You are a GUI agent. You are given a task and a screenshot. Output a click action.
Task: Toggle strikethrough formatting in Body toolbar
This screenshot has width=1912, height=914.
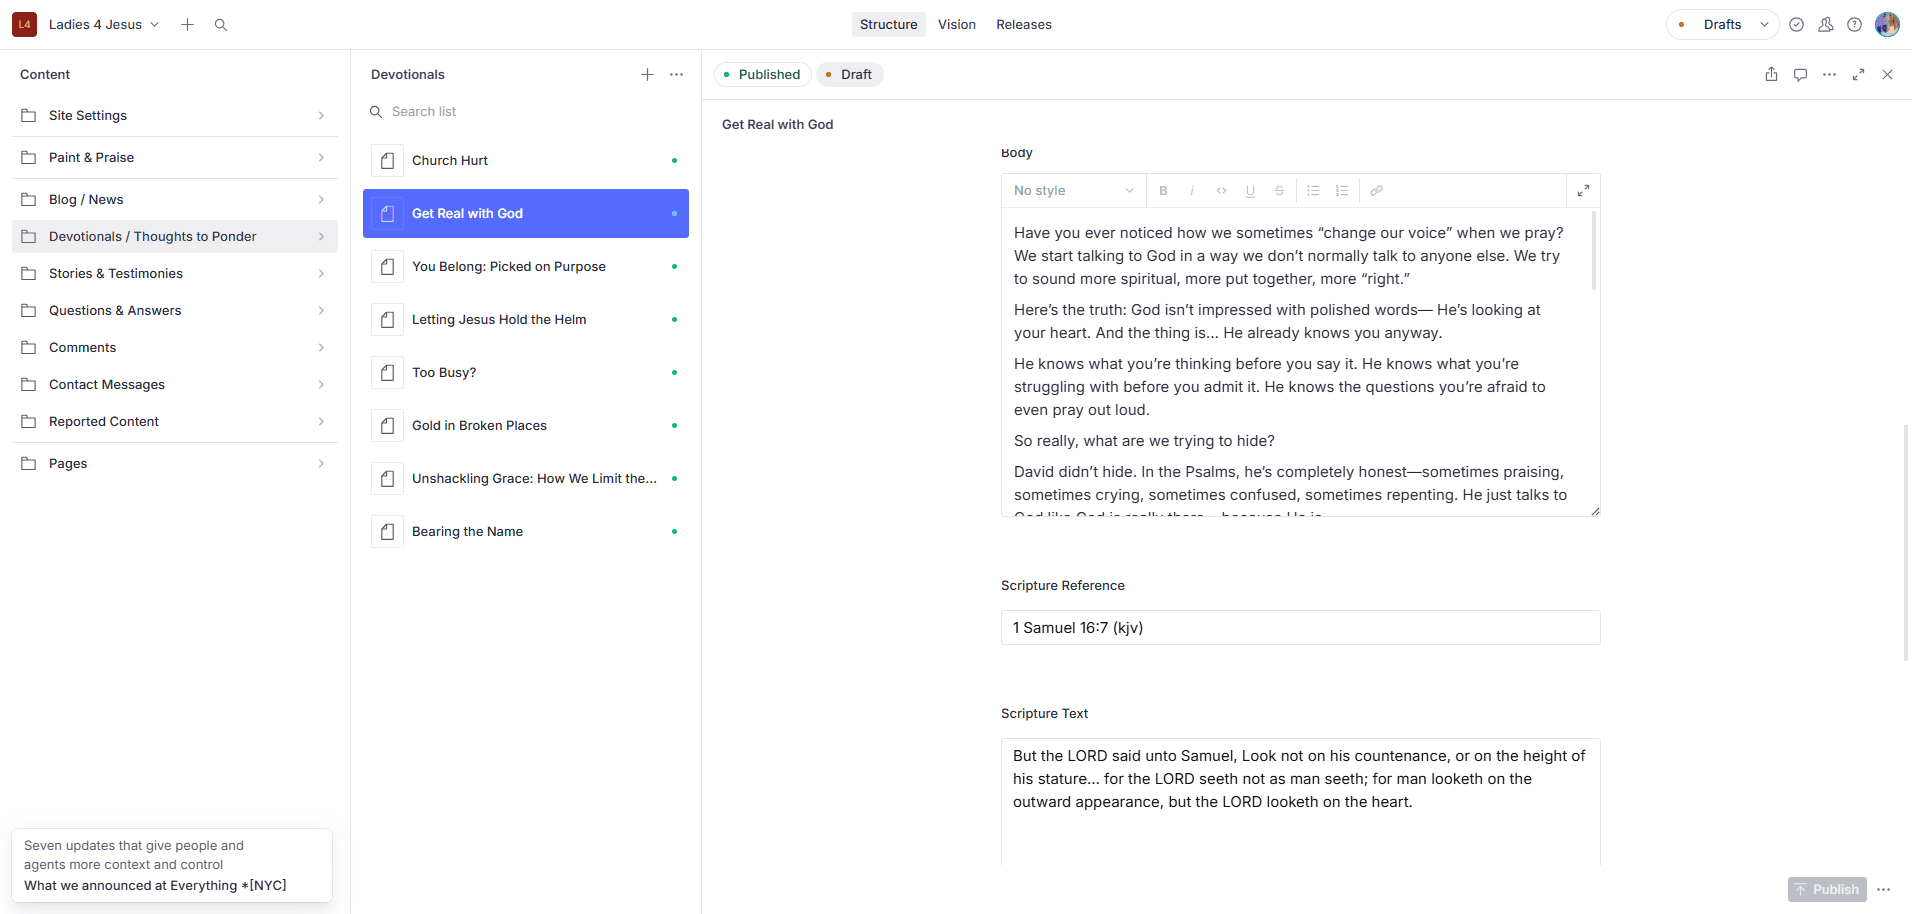1279,191
